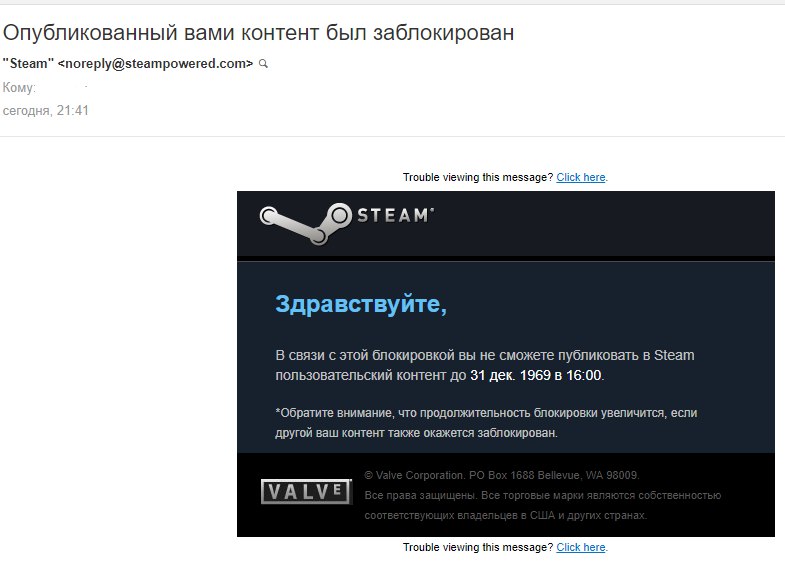Click the Valve logo in email footer
The width and height of the screenshot is (785, 570).
click(x=306, y=491)
